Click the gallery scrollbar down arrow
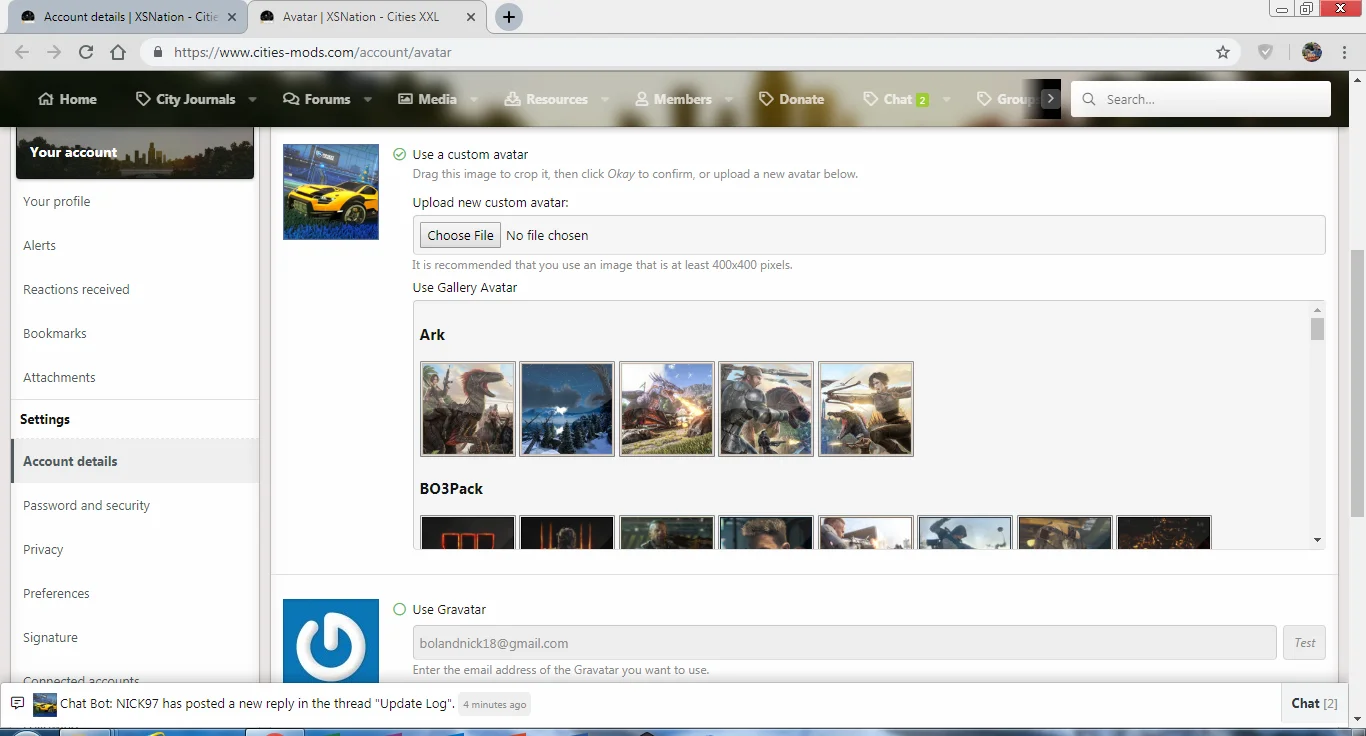Viewport: 1366px width, 736px height. (x=1317, y=540)
